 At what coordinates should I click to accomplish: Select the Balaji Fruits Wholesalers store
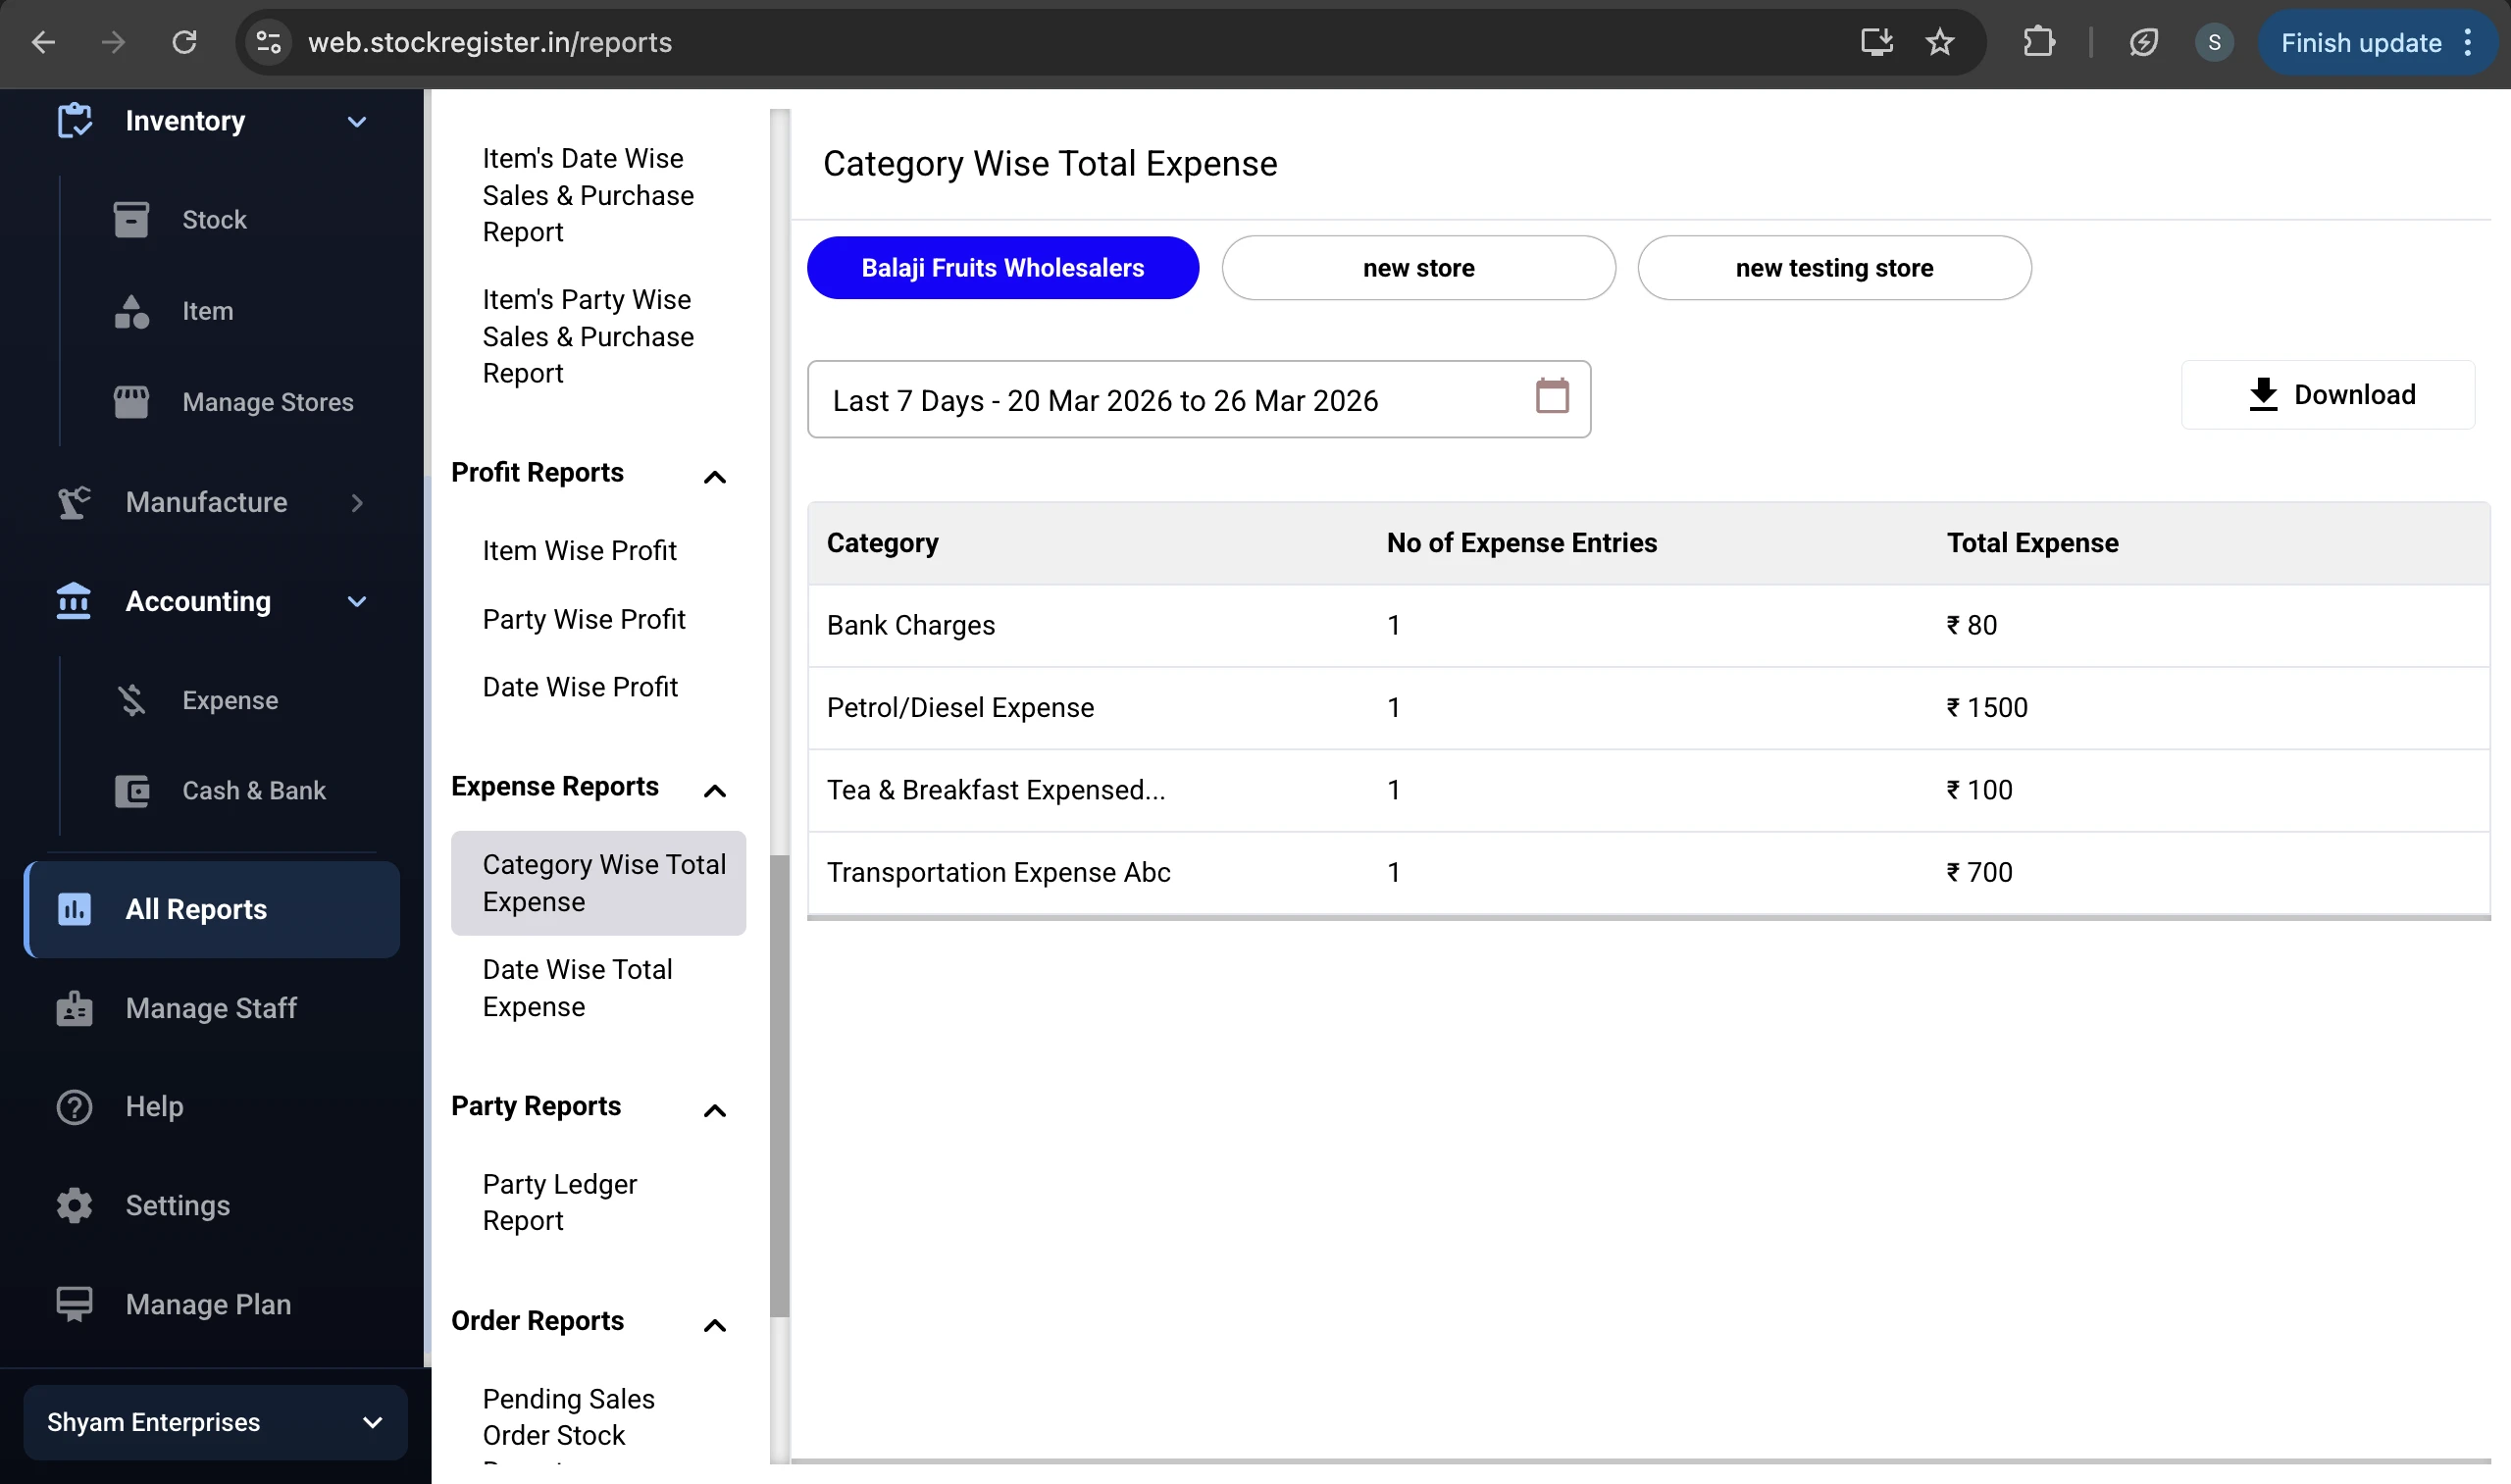click(x=1002, y=267)
